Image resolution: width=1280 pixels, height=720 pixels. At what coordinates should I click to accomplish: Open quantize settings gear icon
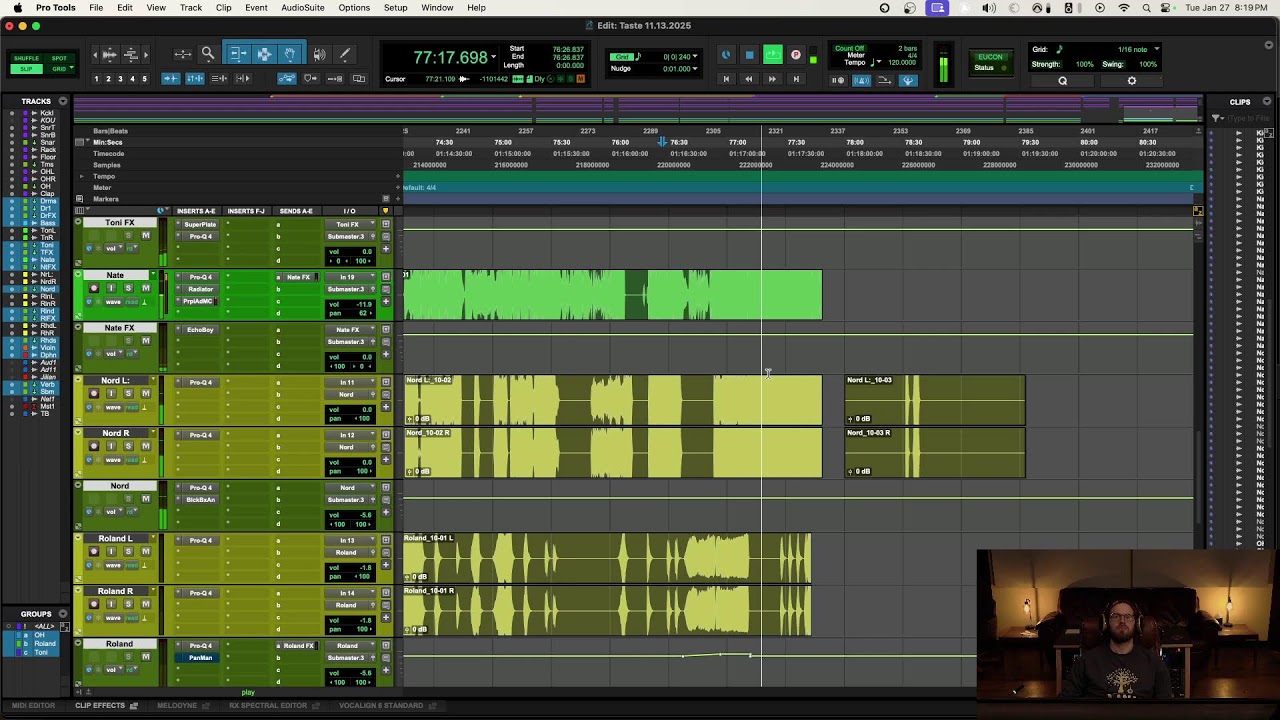coord(1132,81)
